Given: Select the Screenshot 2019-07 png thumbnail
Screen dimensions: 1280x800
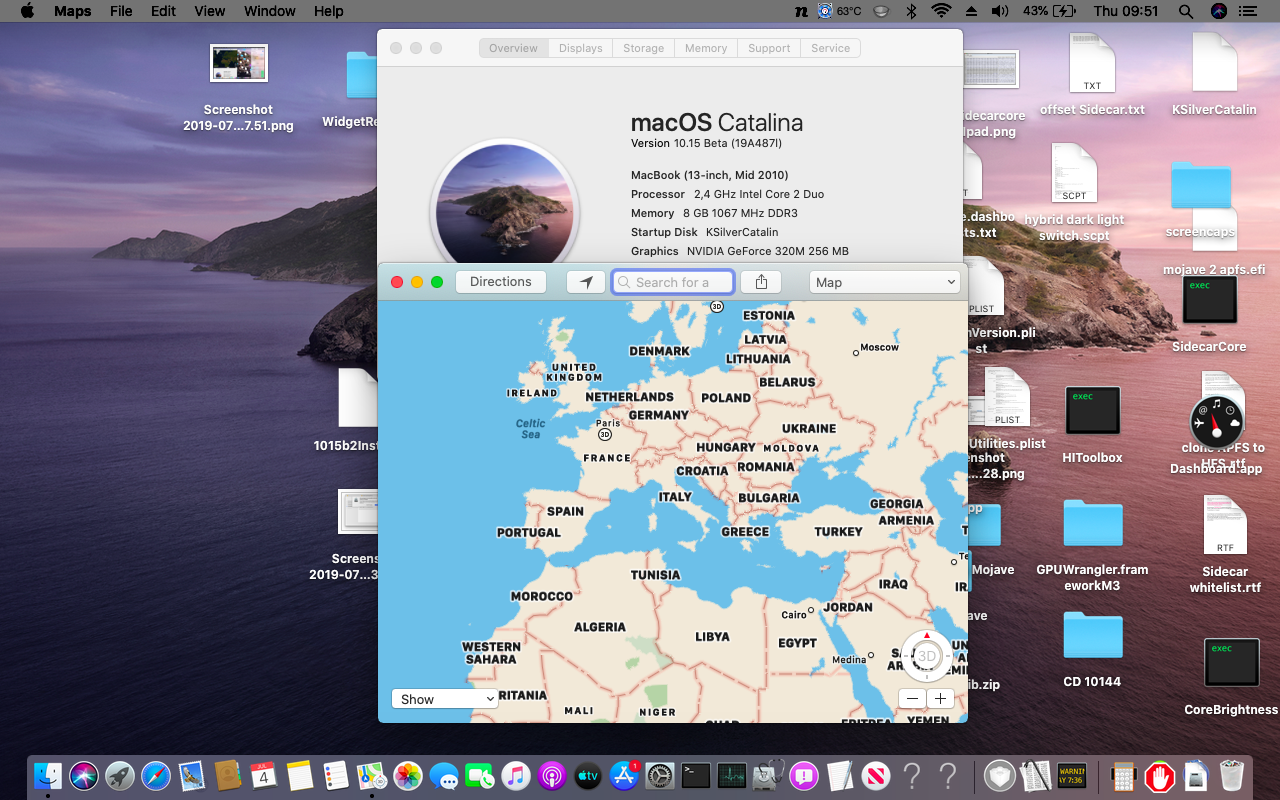Looking at the screenshot, I should 239,63.
